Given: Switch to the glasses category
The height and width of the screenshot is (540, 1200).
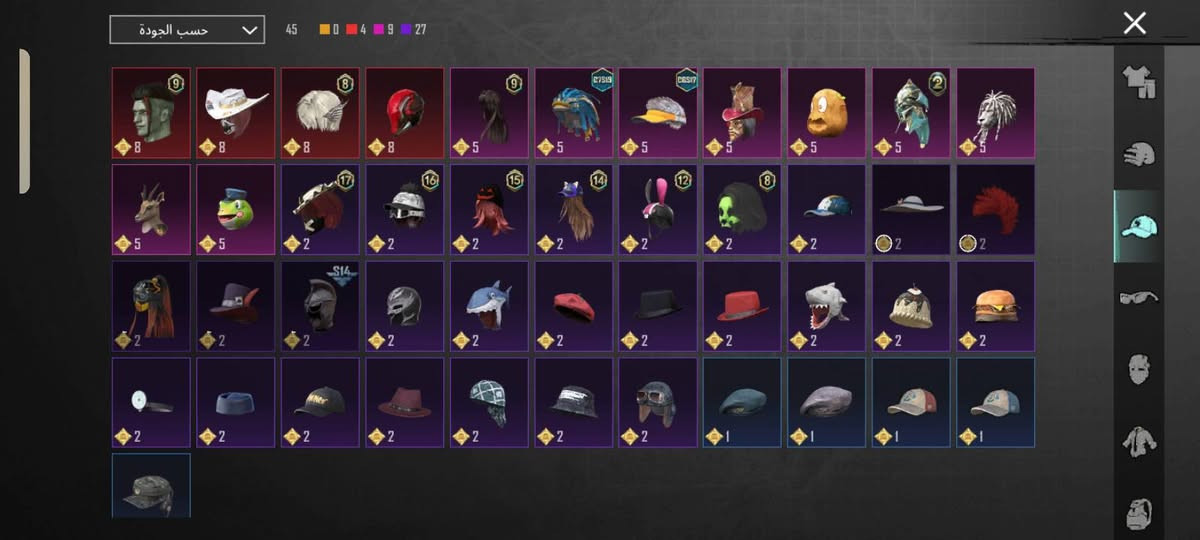Looking at the screenshot, I should pyautogui.click(x=1138, y=297).
